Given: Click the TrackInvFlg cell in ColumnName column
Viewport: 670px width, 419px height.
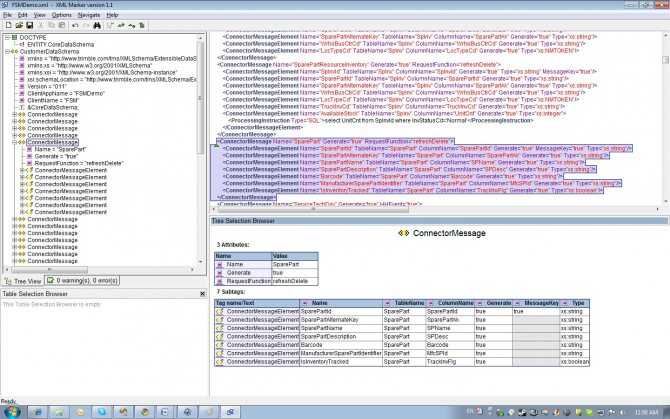Looking at the screenshot, I should (x=450, y=362).
